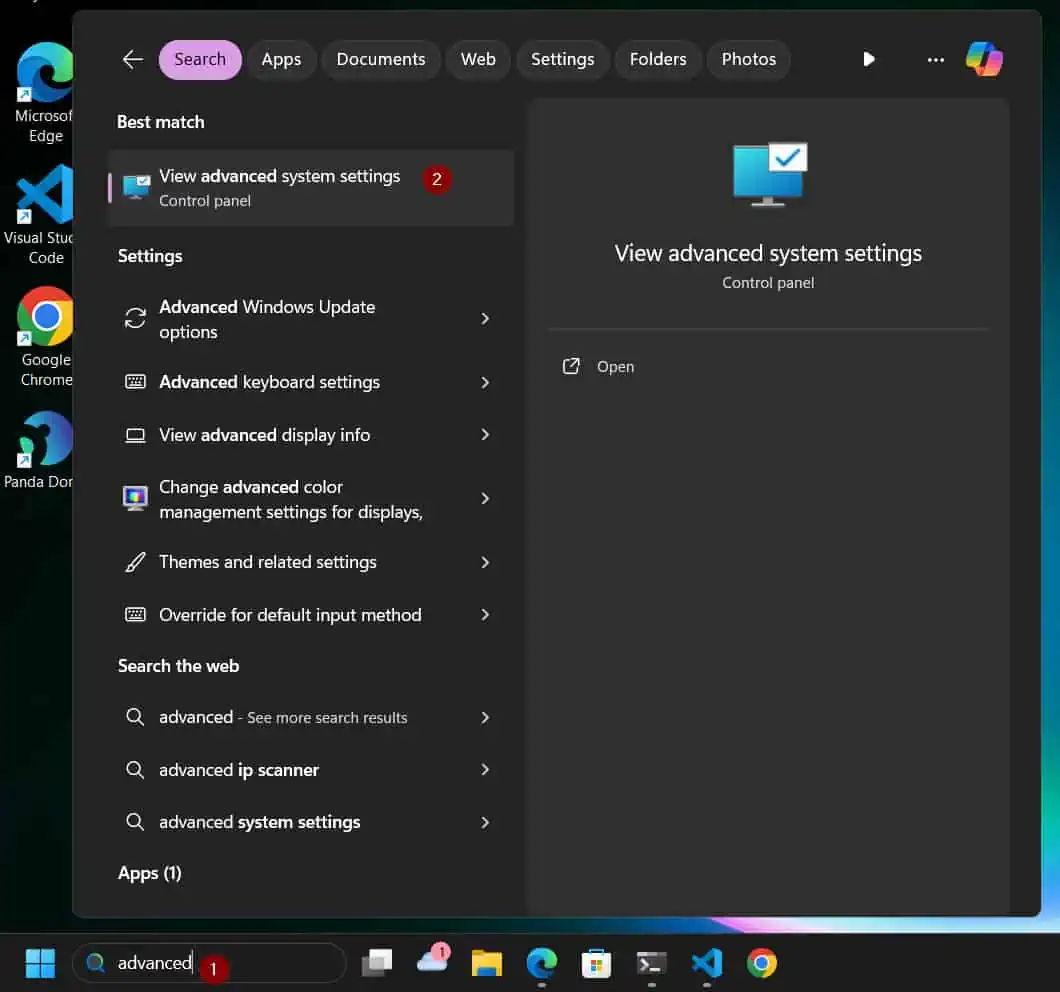Search web for 'advanced system settings'
1060x992 pixels.
tap(311, 822)
